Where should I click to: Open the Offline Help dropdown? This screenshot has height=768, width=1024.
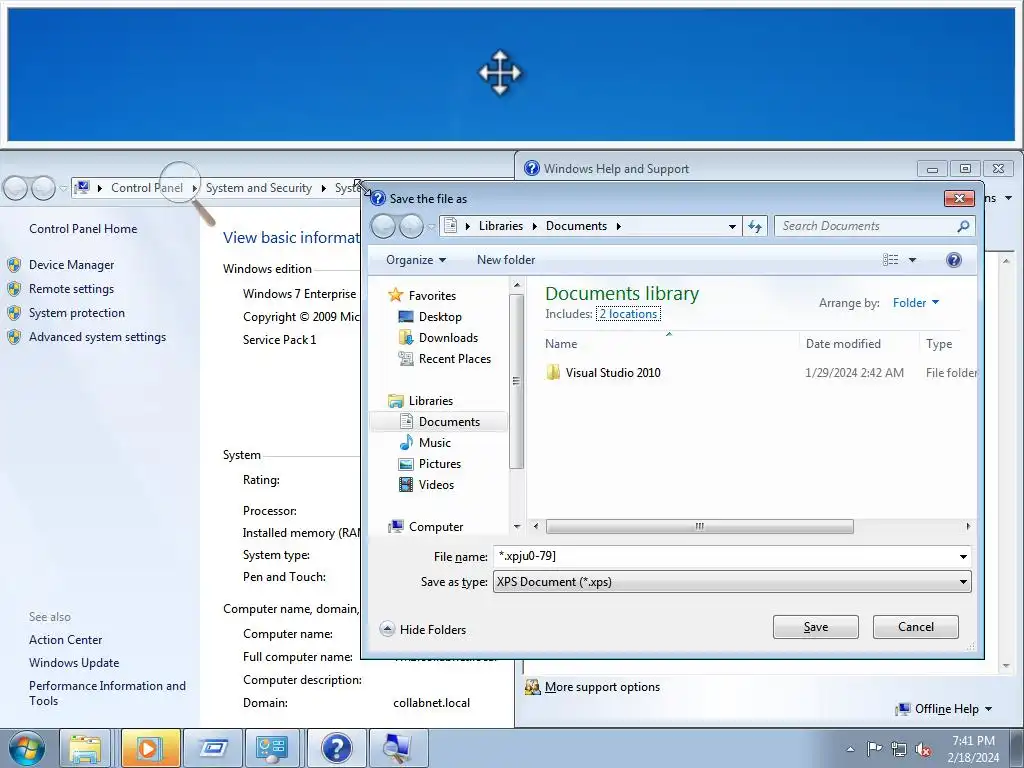945,709
